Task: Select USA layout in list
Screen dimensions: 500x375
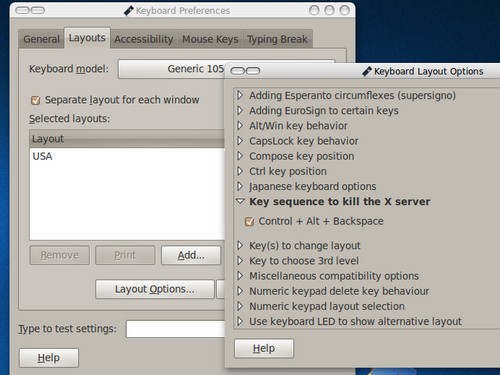Action: [x=127, y=156]
